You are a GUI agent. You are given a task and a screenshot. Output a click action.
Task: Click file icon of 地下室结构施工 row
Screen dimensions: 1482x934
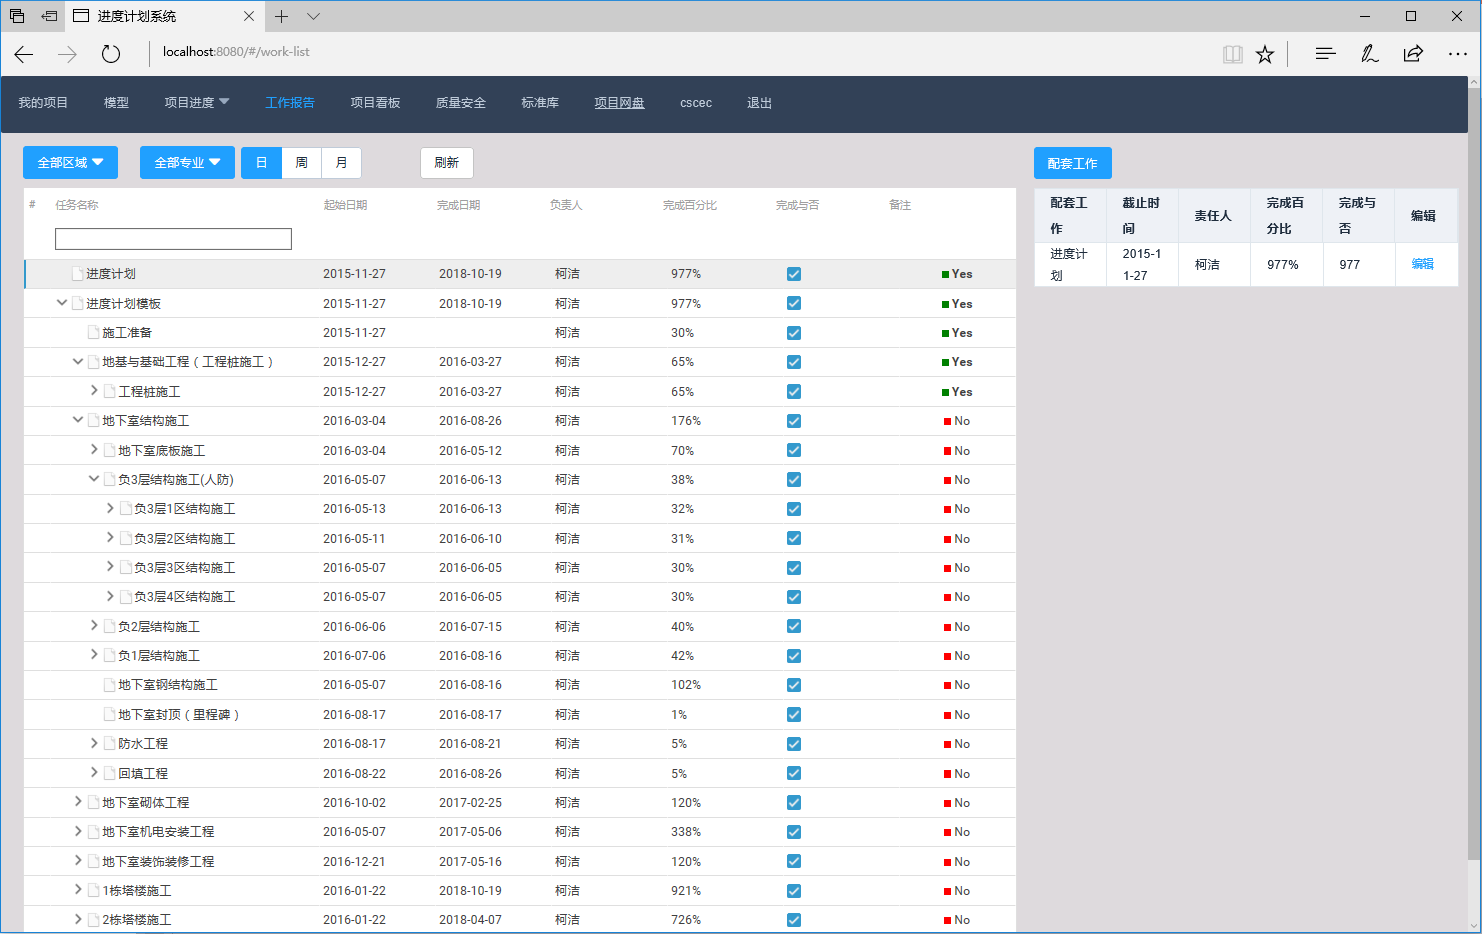coord(93,420)
